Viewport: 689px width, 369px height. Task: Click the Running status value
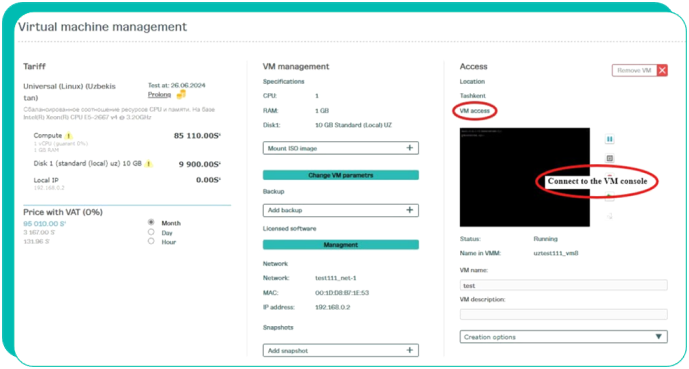(x=545, y=239)
